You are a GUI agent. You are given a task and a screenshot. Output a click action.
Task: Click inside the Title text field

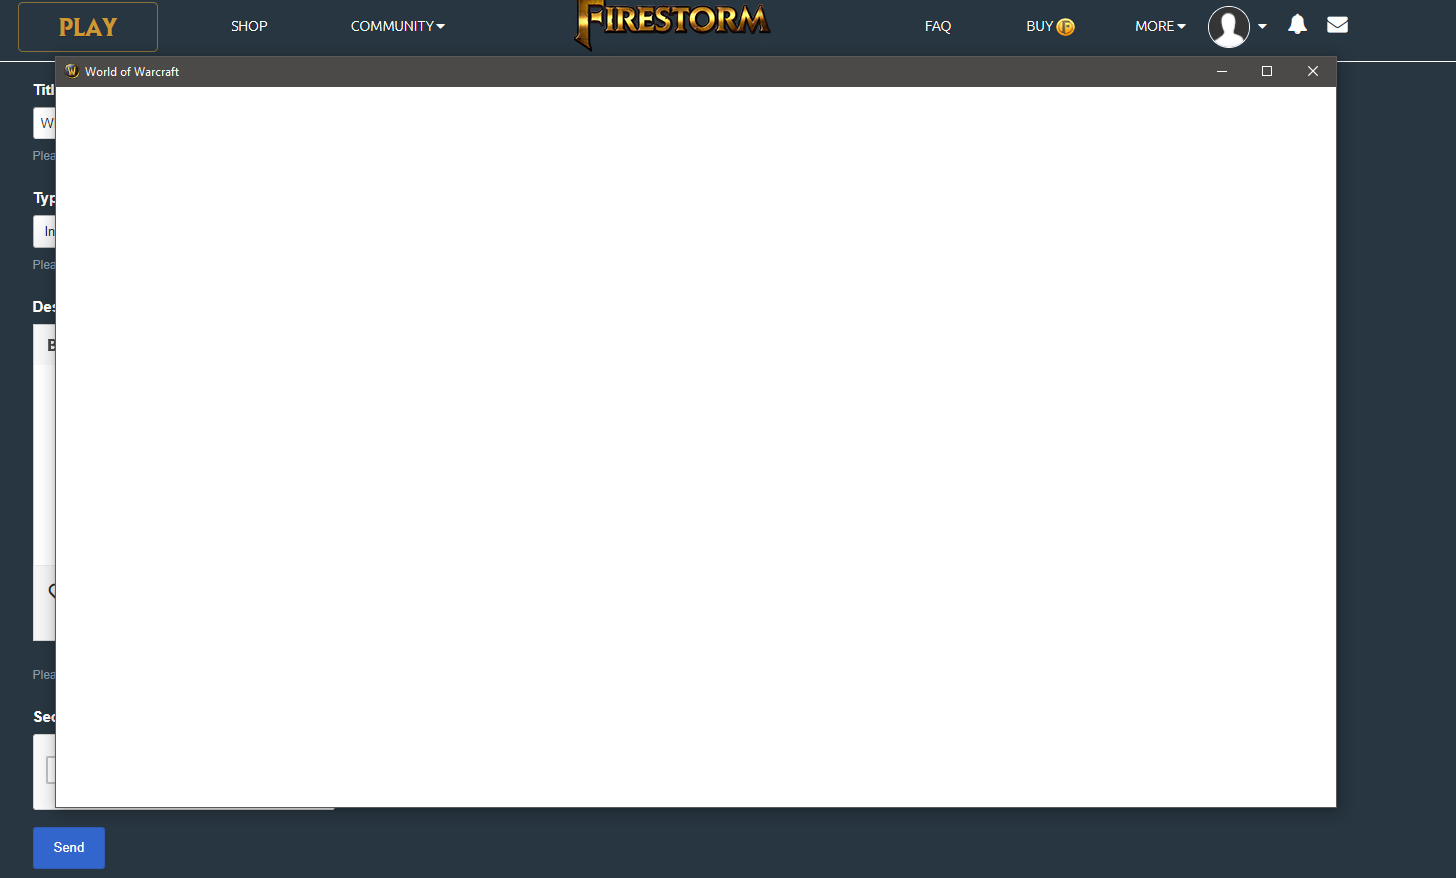click(46, 122)
